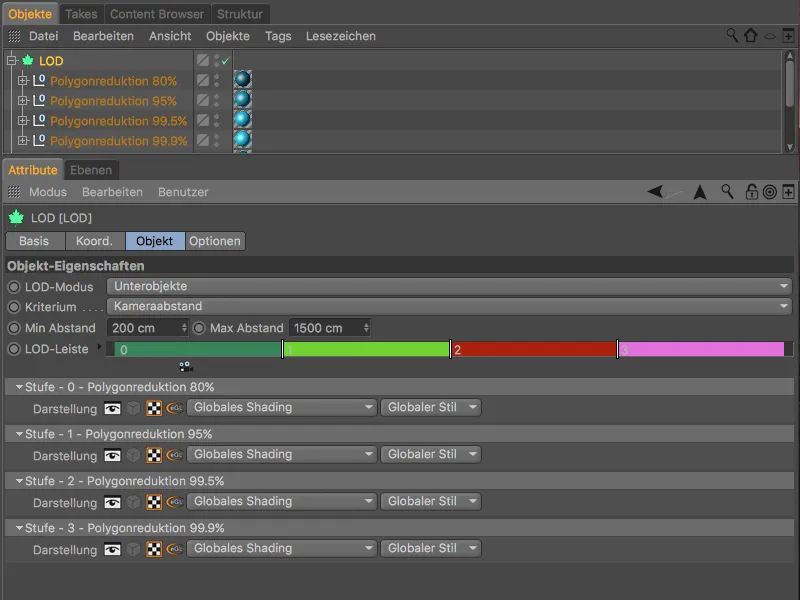Open the LOD-Modus Unterobjekte dropdown
The height and width of the screenshot is (600, 800).
click(x=449, y=286)
